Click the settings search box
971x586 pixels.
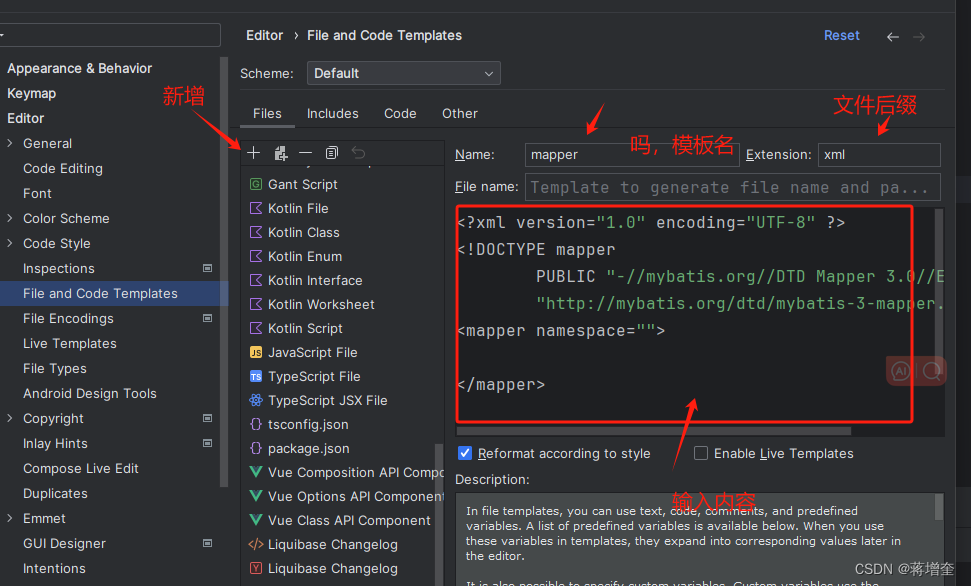point(109,35)
